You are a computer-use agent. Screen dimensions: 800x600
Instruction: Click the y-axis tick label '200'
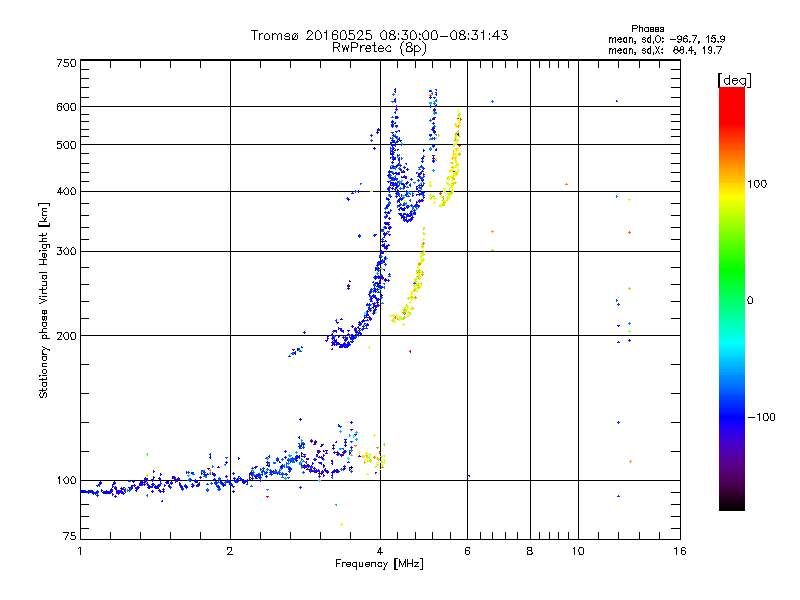pyautogui.click(x=66, y=336)
